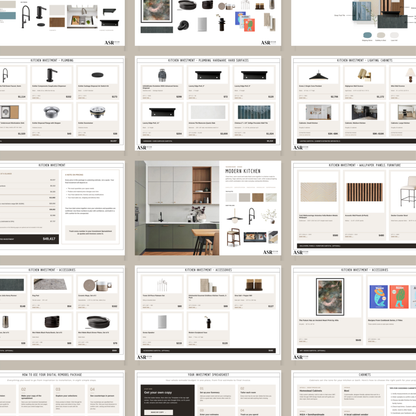Open the white small kitchen cabinets photo
Image resolution: width=416 pixels, height=416 pixels.
[318, 112]
